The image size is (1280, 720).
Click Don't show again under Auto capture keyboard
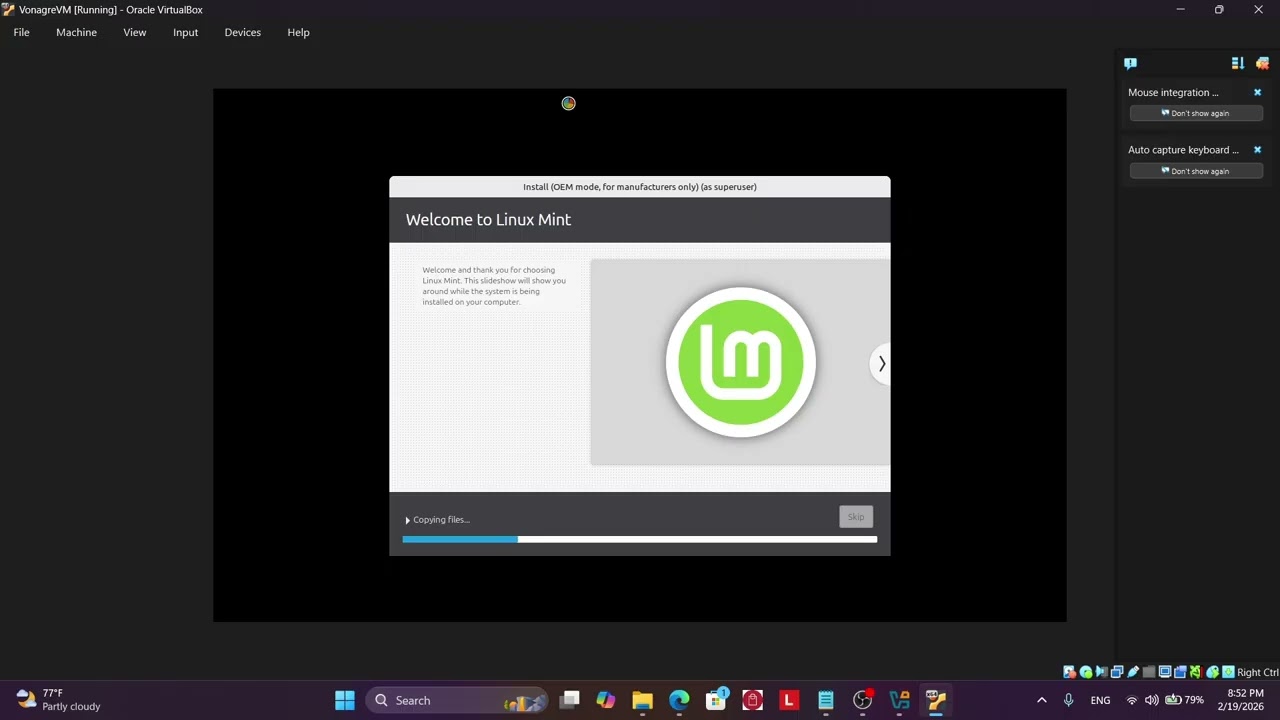click(1196, 171)
